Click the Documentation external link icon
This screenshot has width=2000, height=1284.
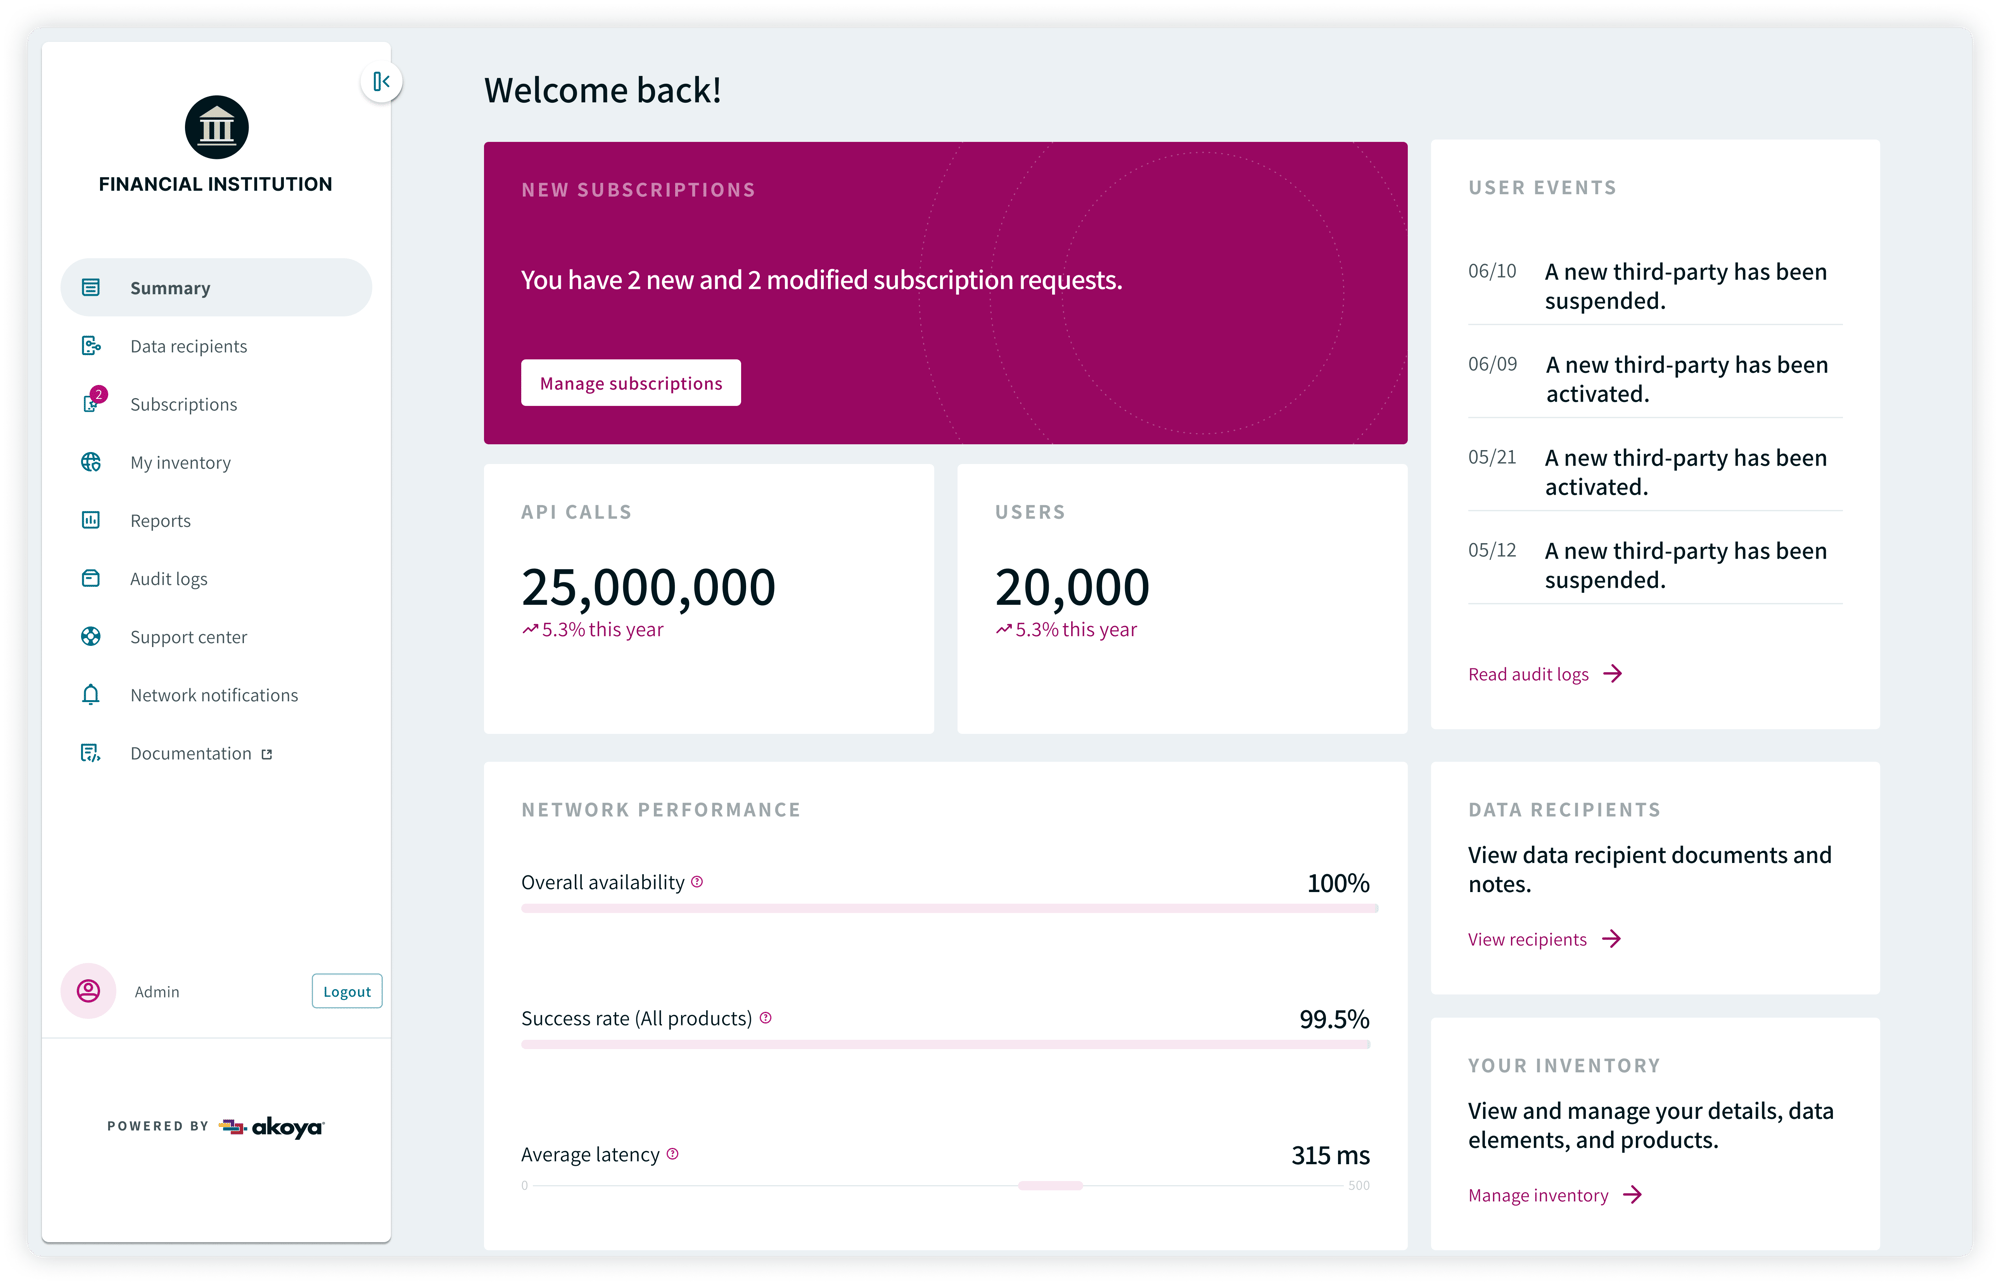coord(271,753)
